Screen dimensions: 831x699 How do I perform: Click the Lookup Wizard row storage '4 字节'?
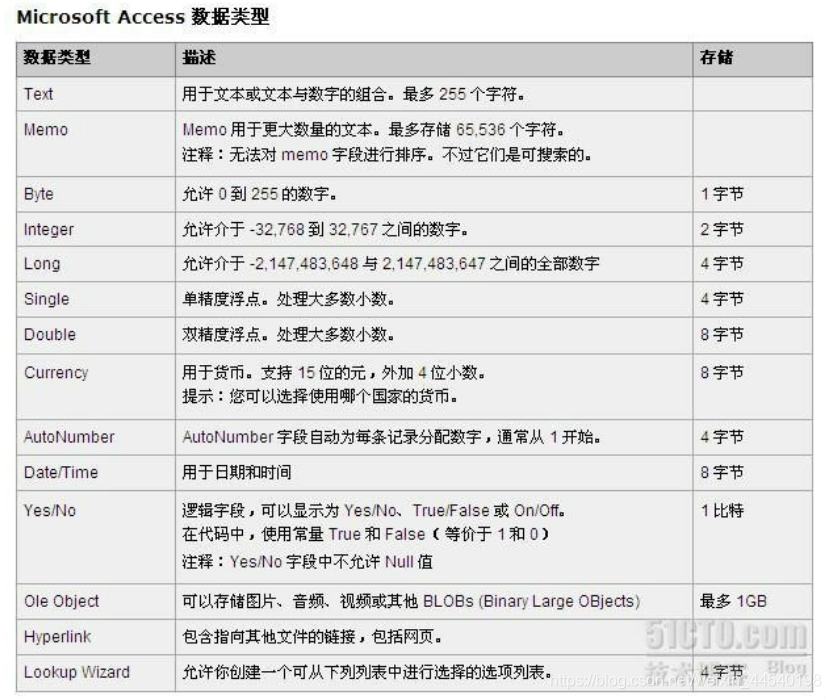[722, 671]
